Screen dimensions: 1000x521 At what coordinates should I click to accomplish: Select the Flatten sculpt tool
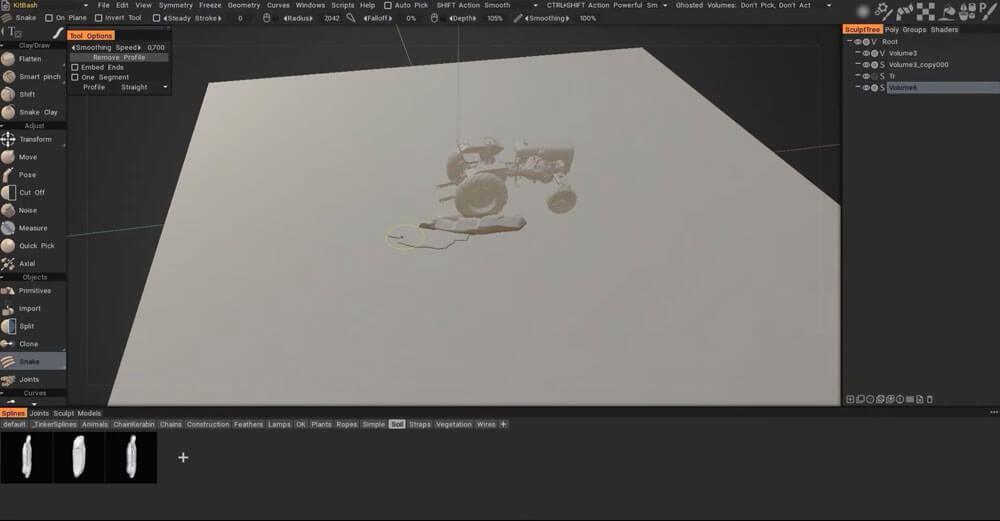(x=30, y=59)
